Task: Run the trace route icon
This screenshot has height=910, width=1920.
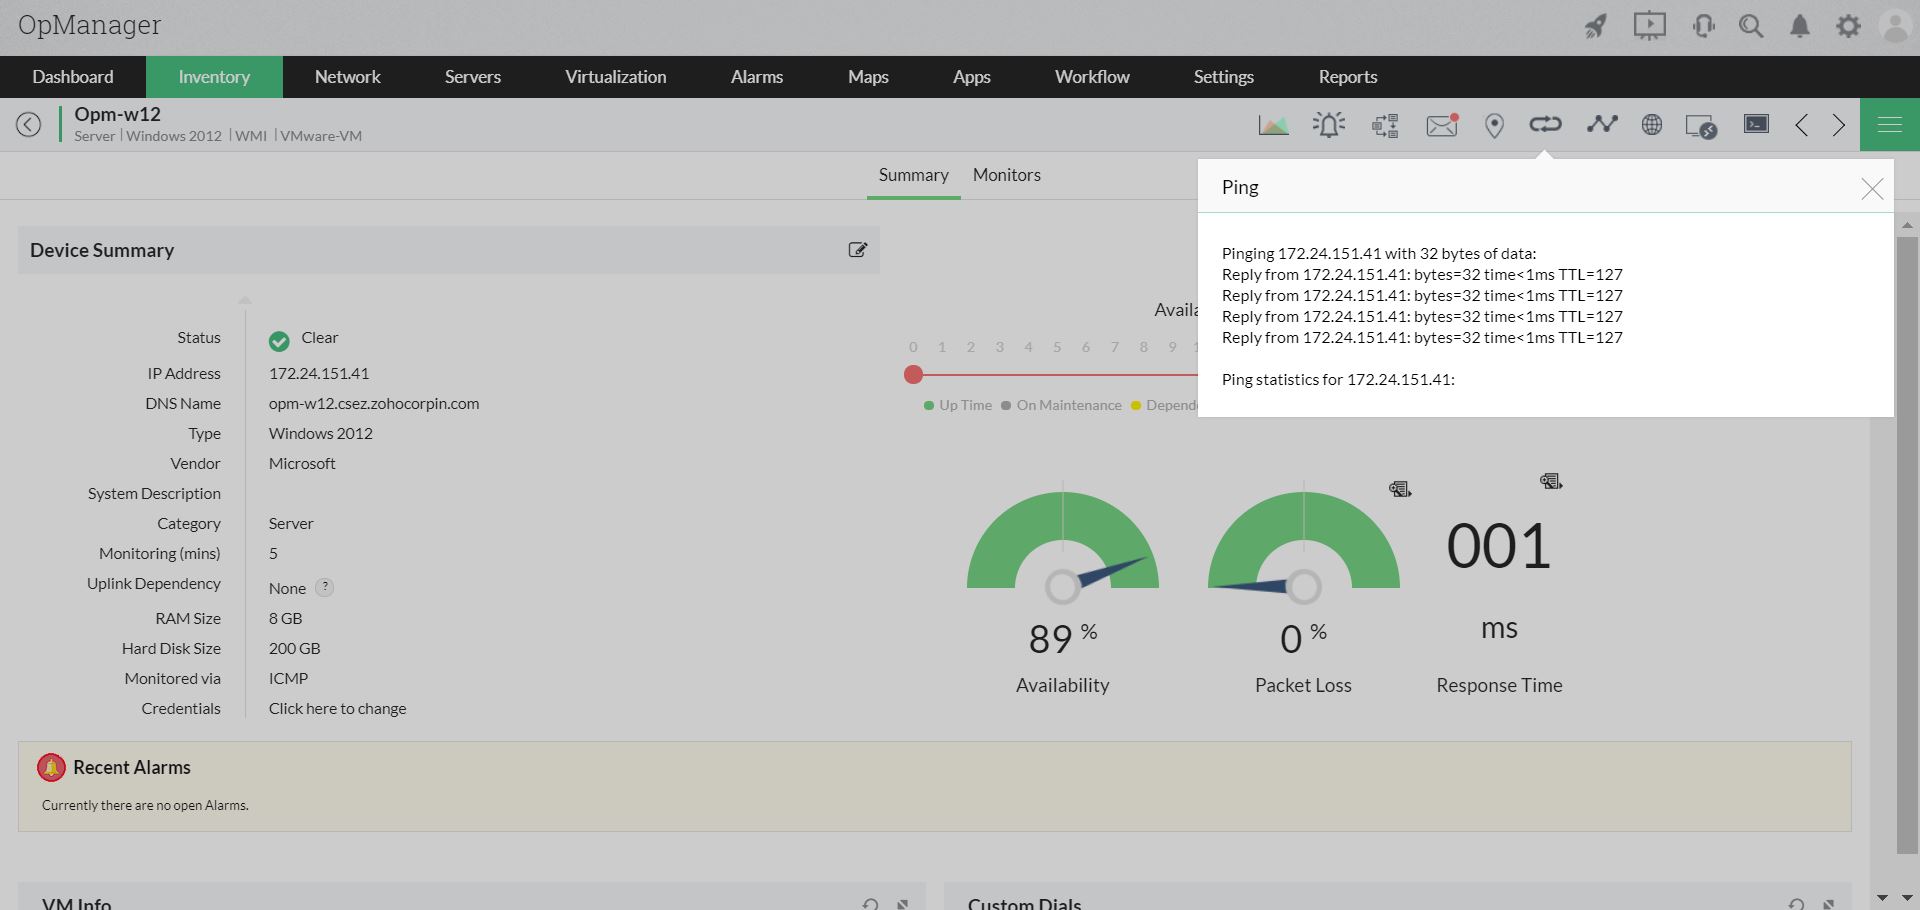Action: point(1602,124)
